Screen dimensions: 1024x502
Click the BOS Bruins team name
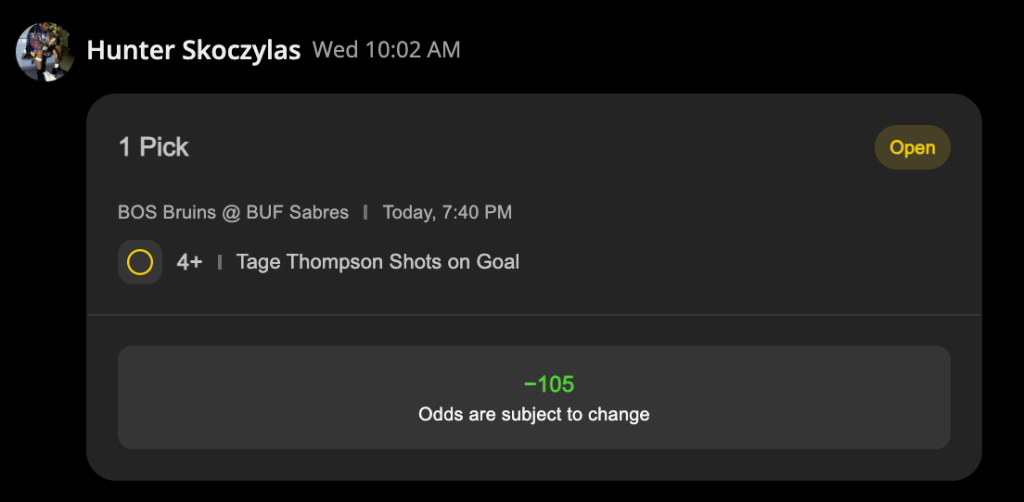pyautogui.click(x=168, y=212)
